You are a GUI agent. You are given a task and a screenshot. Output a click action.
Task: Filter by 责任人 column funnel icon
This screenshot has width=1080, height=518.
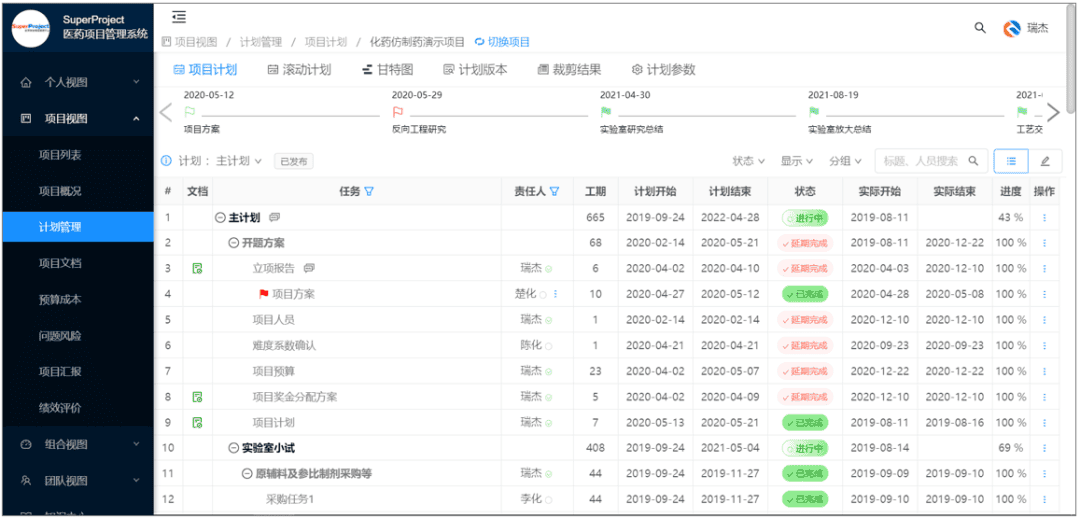554,191
